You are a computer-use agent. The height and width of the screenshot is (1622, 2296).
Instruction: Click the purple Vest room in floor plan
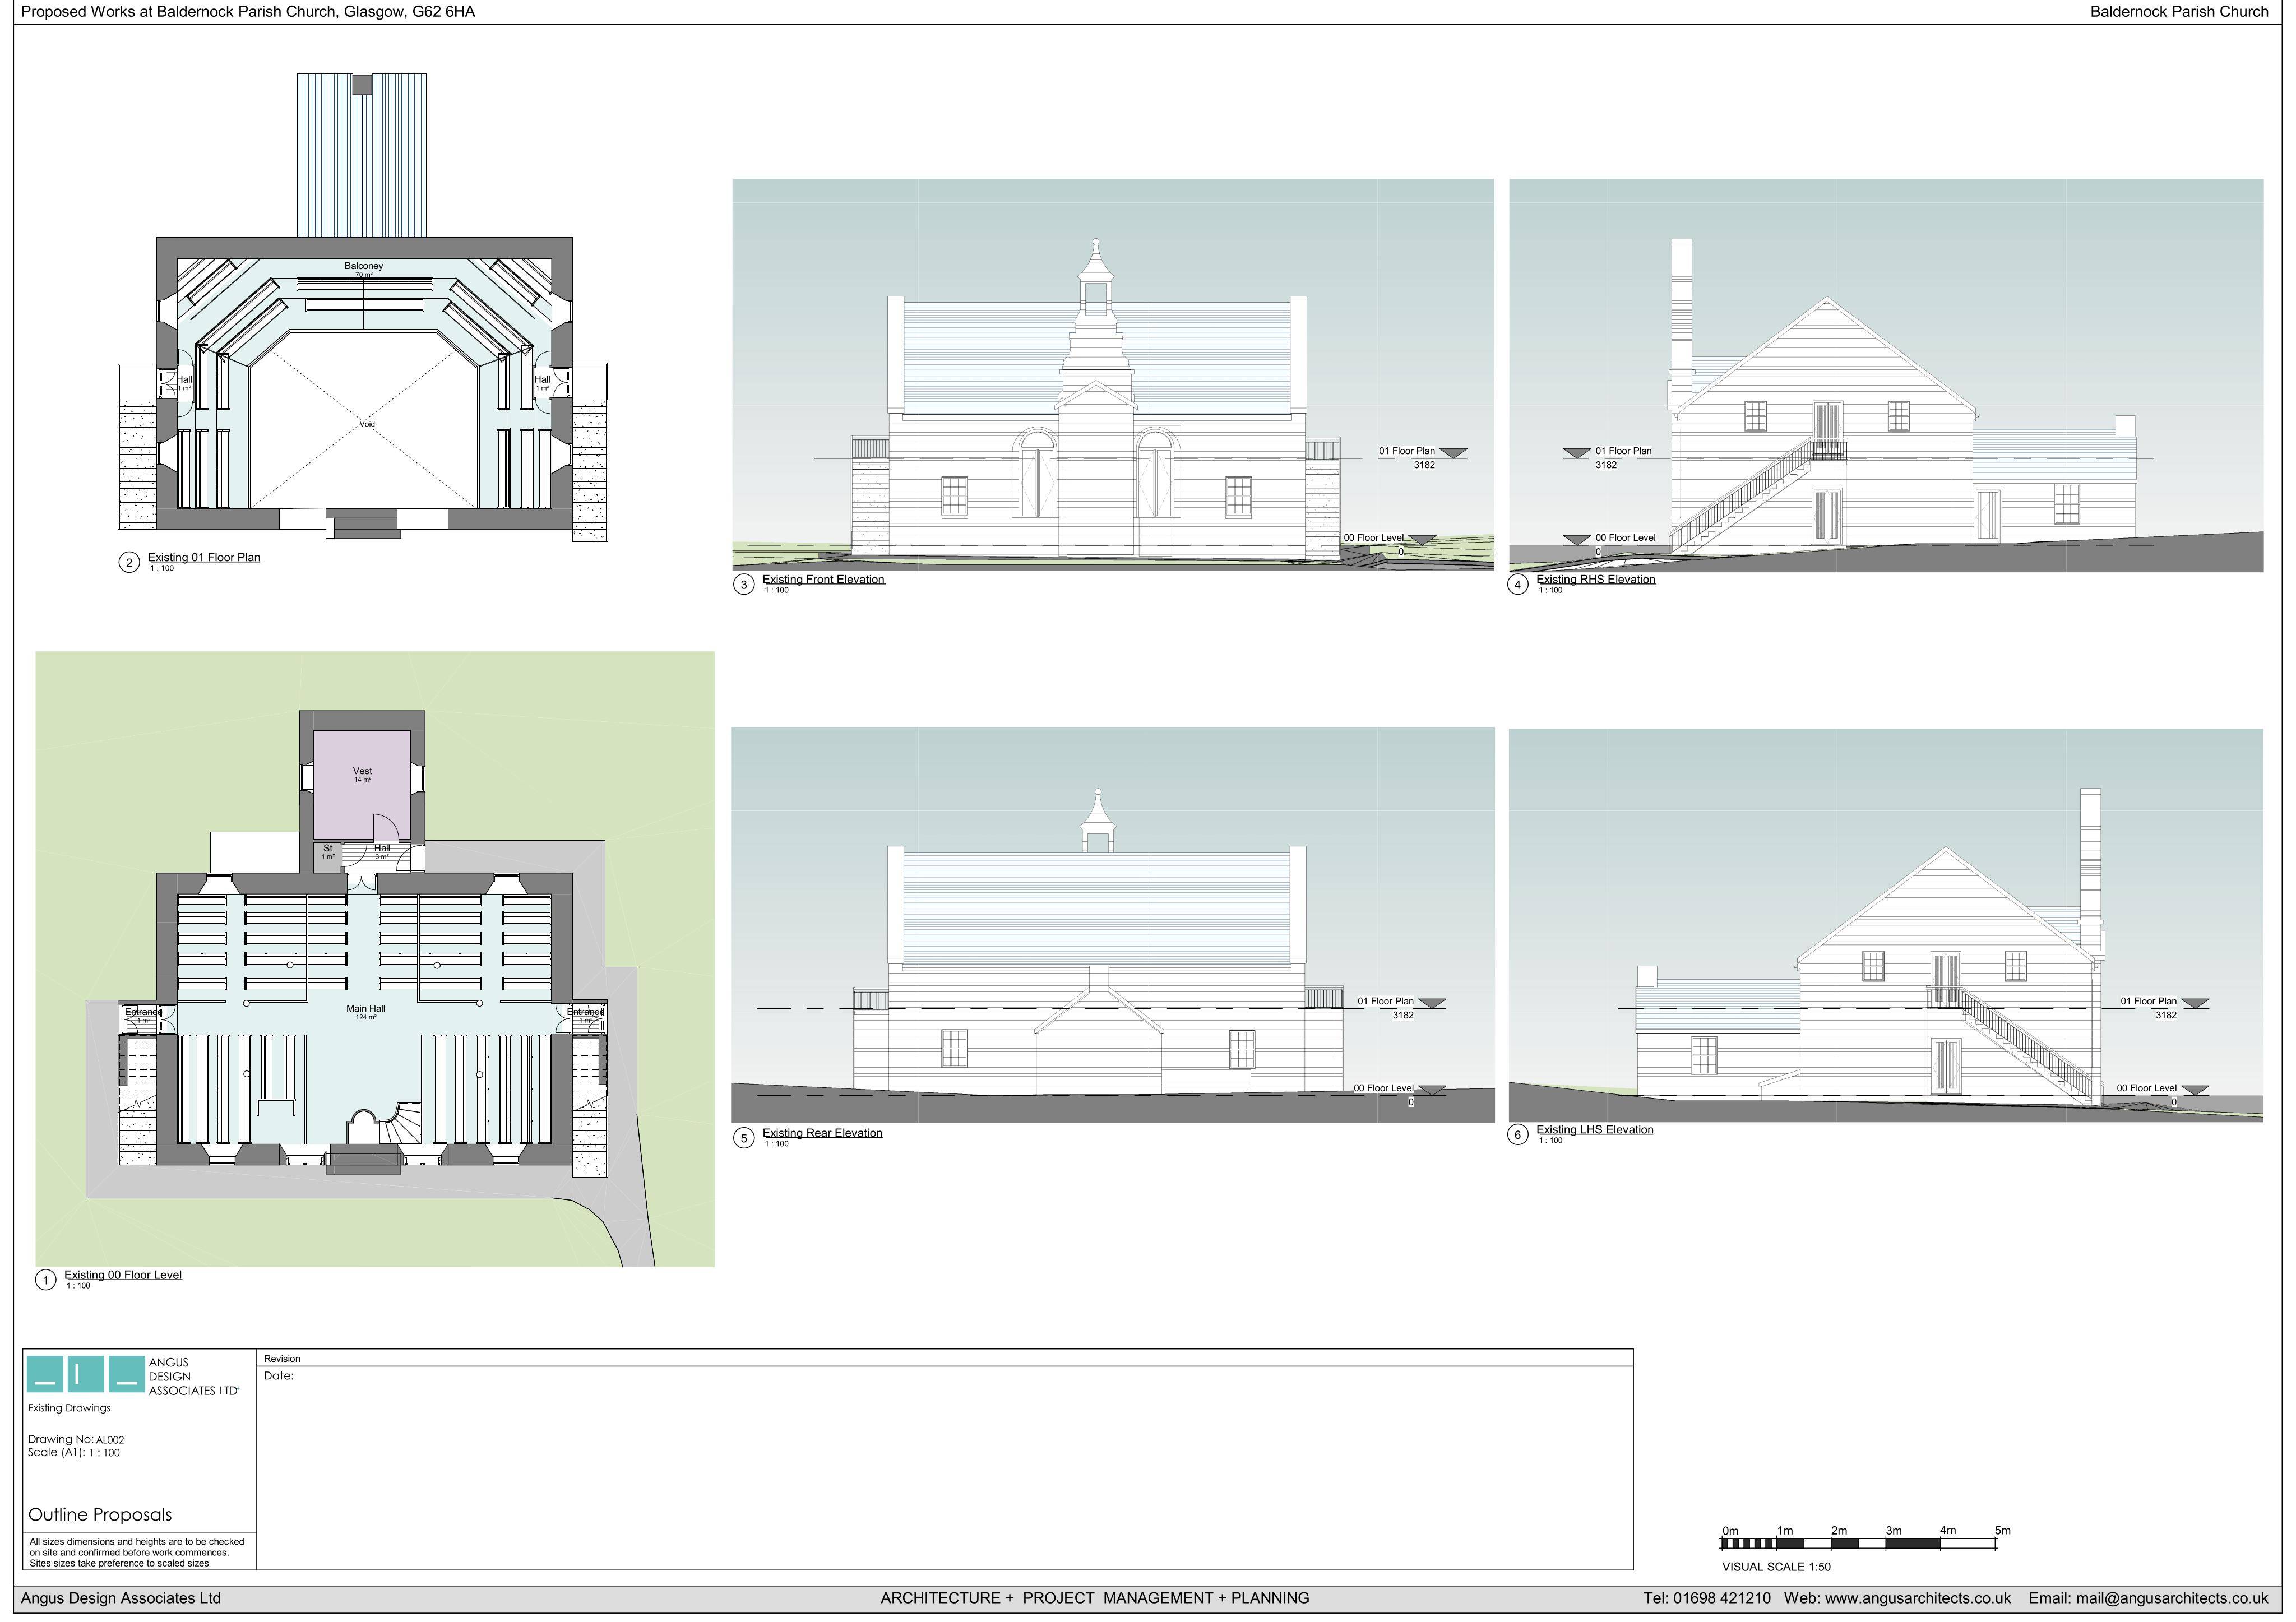362,784
